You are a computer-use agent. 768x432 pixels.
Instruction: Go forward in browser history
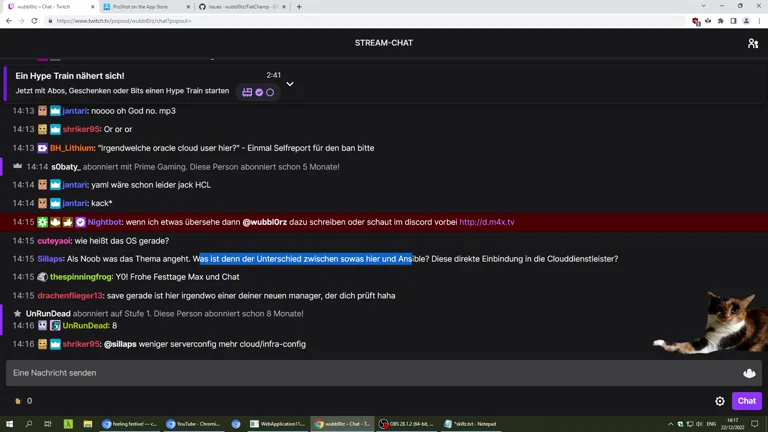coord(21,21)
